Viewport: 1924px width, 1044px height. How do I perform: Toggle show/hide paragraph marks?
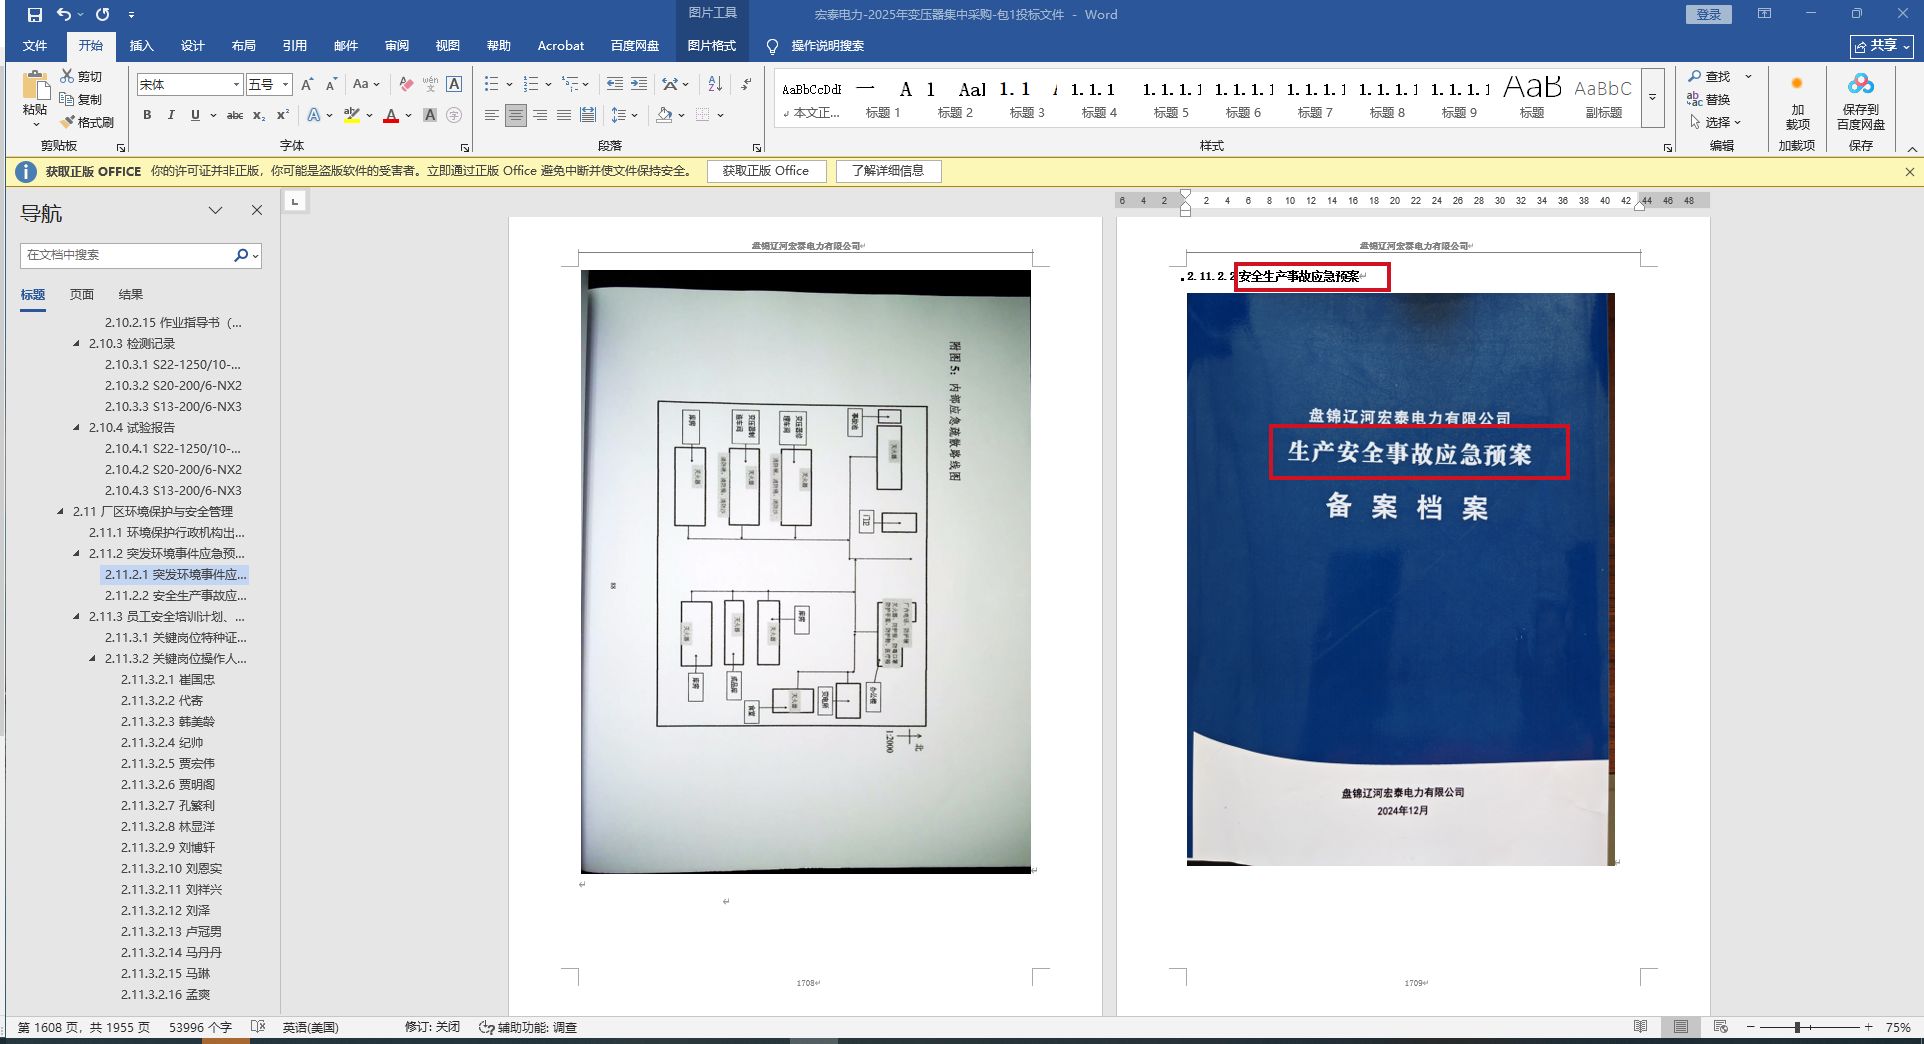(747, 85)
